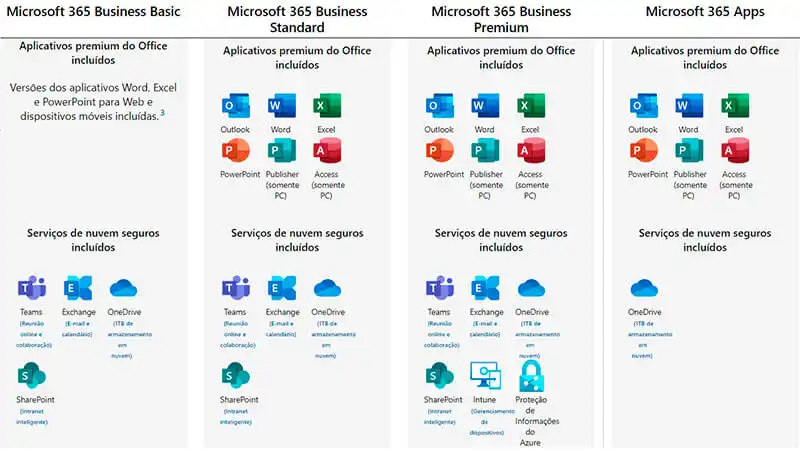800x450 pixels.
Task: Select the Access icon in Microsoft 365 Apps column
Action: click(735, 152)
